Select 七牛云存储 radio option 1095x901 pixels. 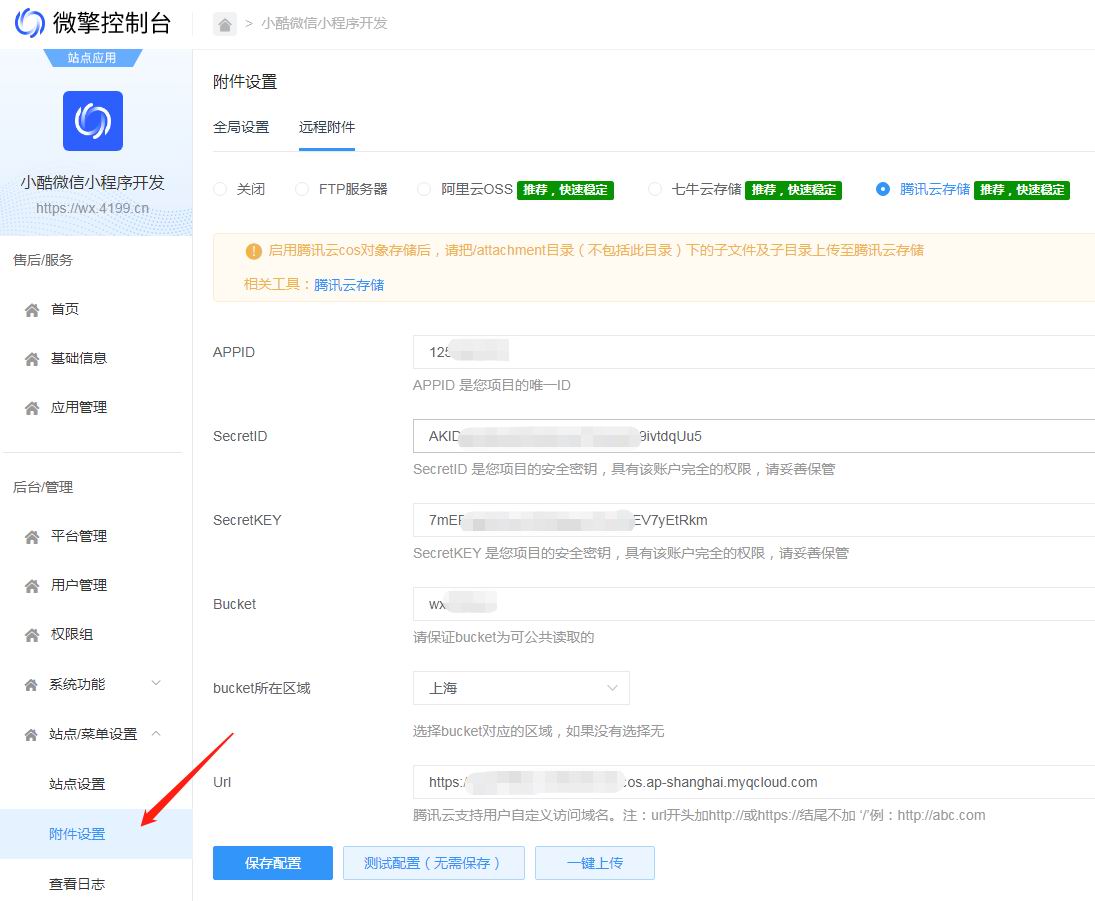[654, 189]
